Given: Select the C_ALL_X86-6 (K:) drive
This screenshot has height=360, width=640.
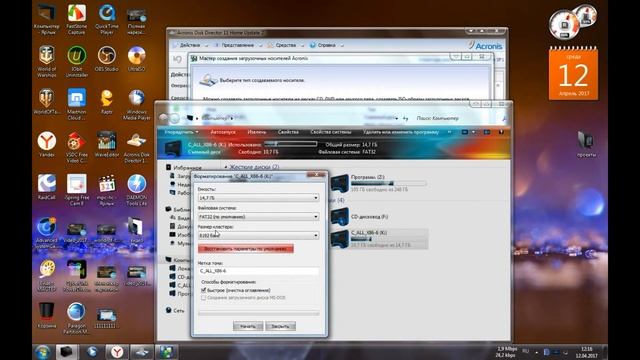Looking at the screenshot, I should (380, 238).
